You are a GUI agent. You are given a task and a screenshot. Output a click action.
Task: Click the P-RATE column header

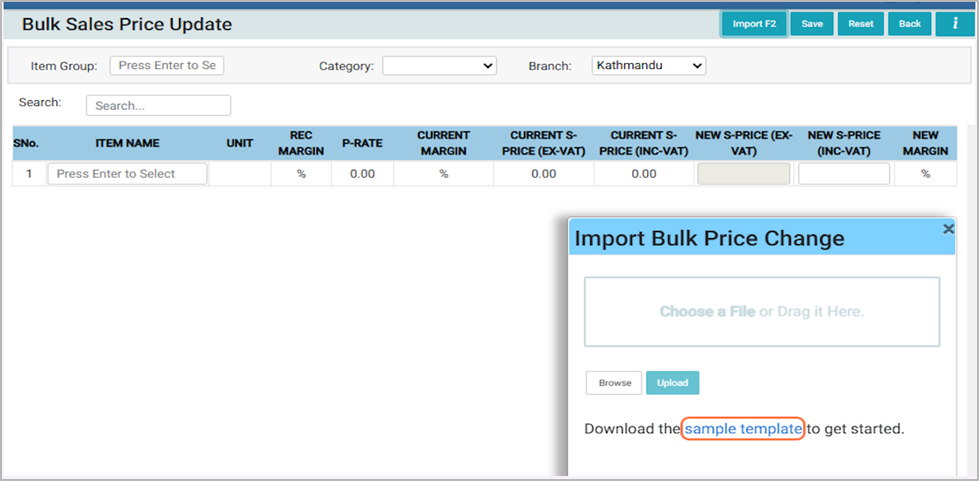pyautogui.click(x=362, y=143)
